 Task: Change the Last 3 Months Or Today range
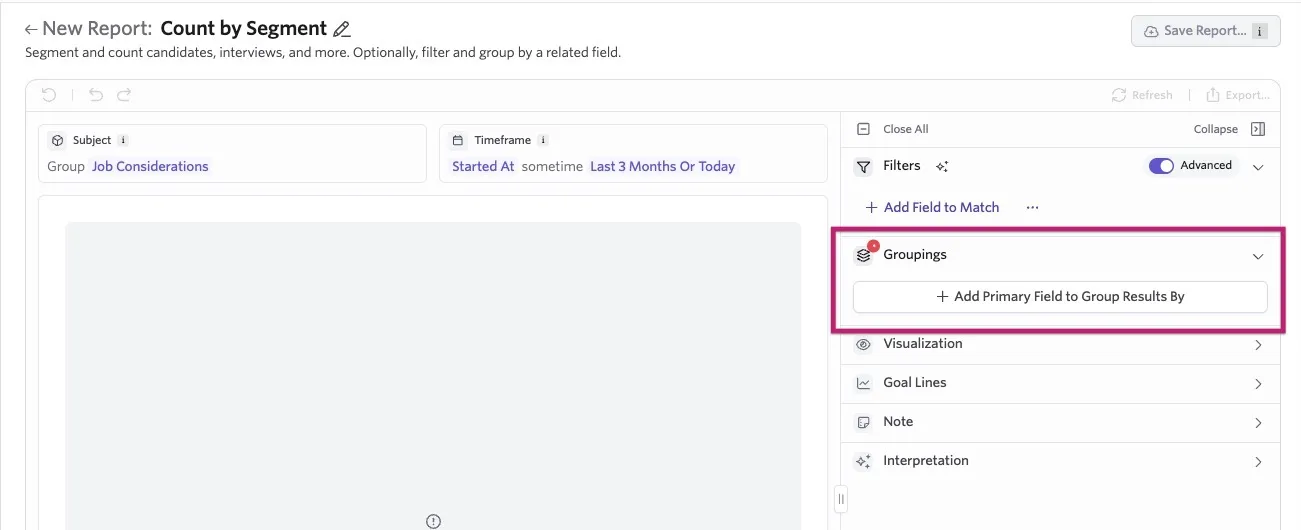pos(662,167)
